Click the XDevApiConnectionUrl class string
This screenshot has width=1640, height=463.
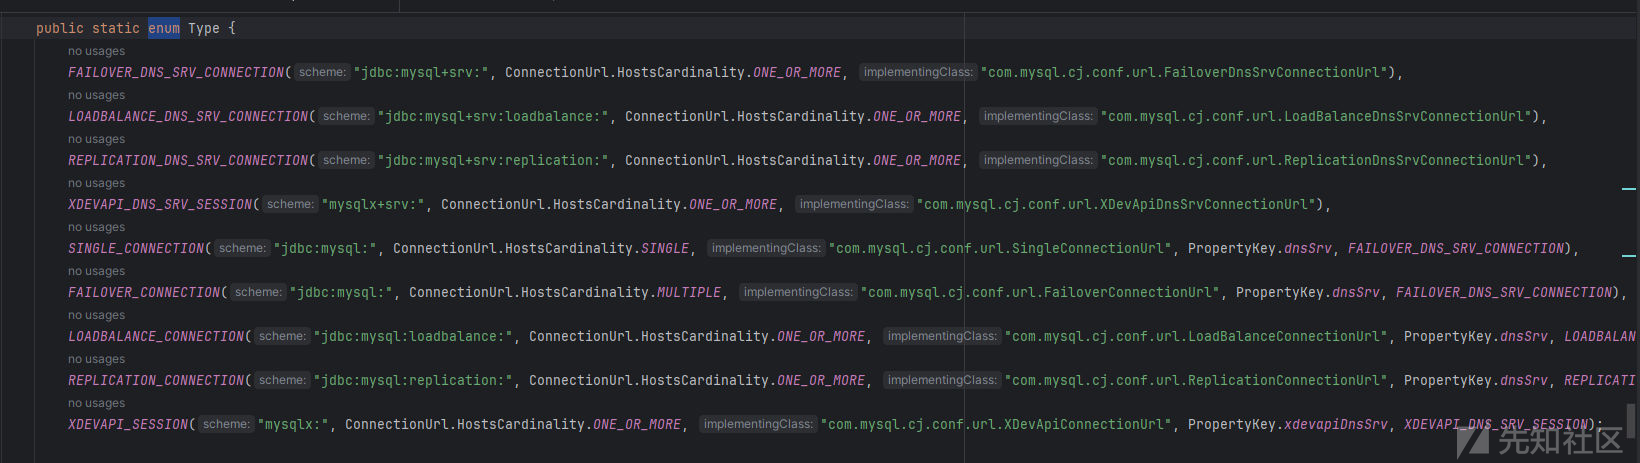click(996, 424)
